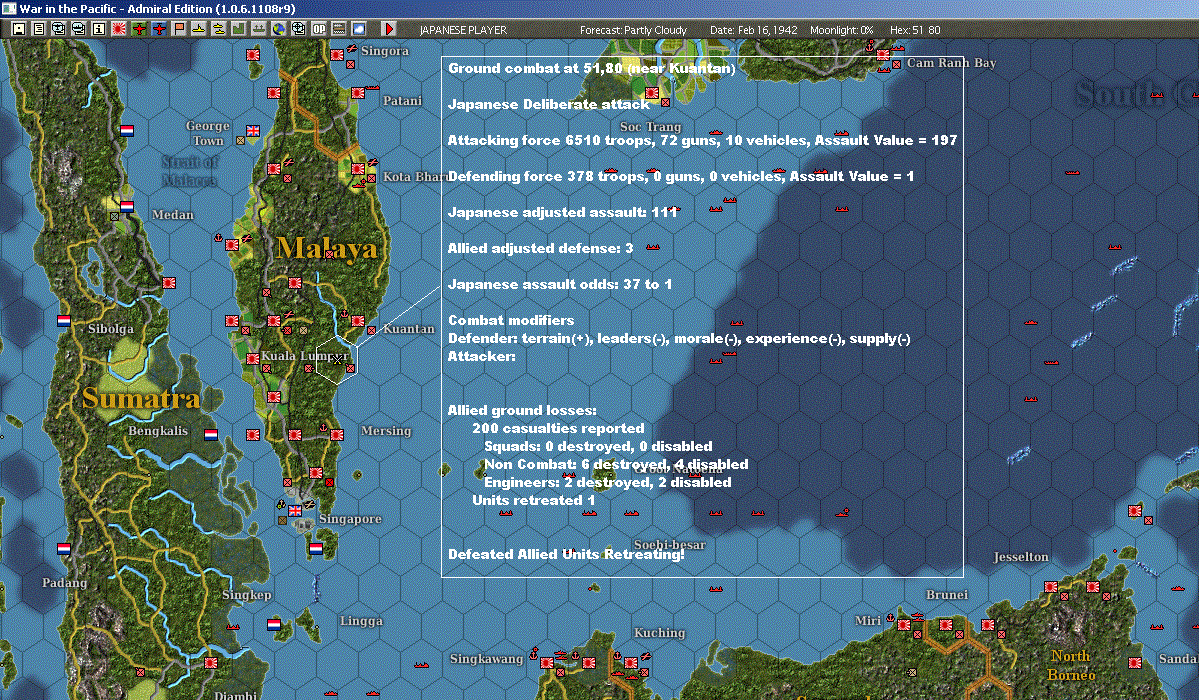This screenshot has width=1199, height=700.
Task: Click the Dutch flag west of Sibolga
Action: 64,321
